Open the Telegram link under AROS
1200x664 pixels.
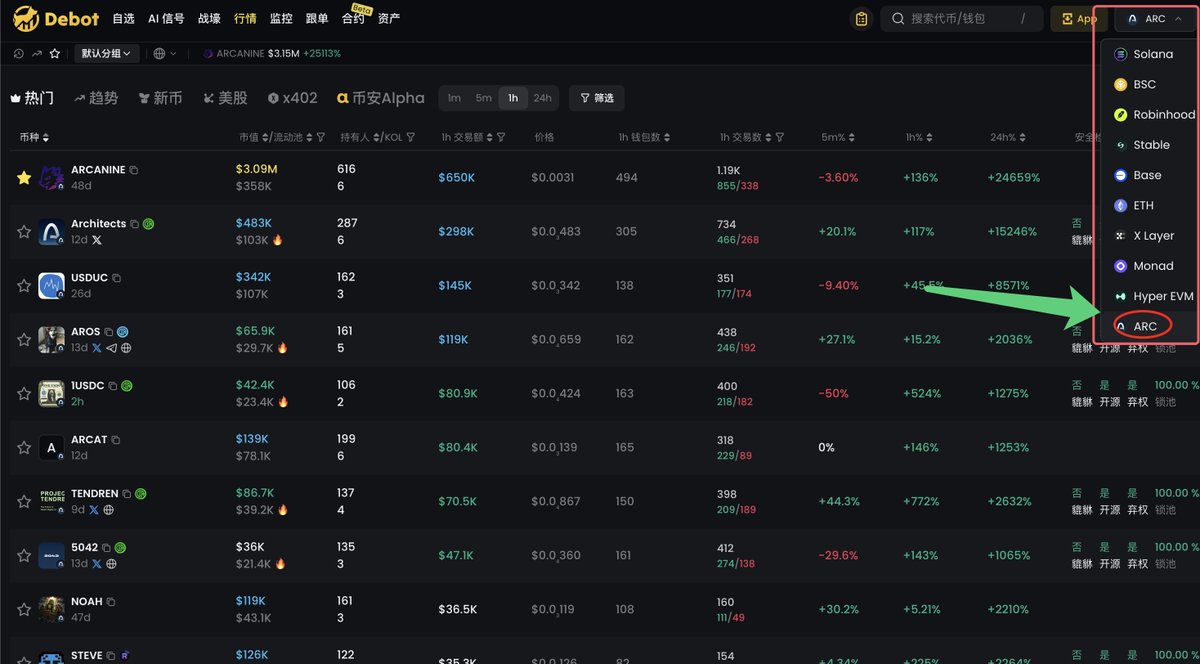[x=111, y=348]
